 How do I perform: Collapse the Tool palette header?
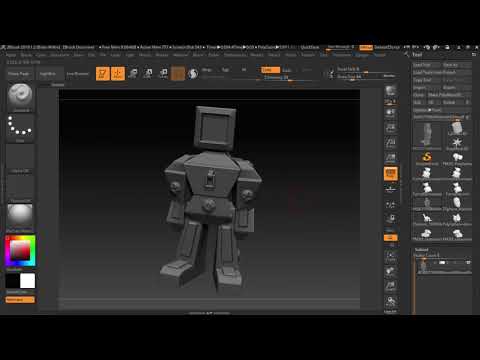point(418,55)
